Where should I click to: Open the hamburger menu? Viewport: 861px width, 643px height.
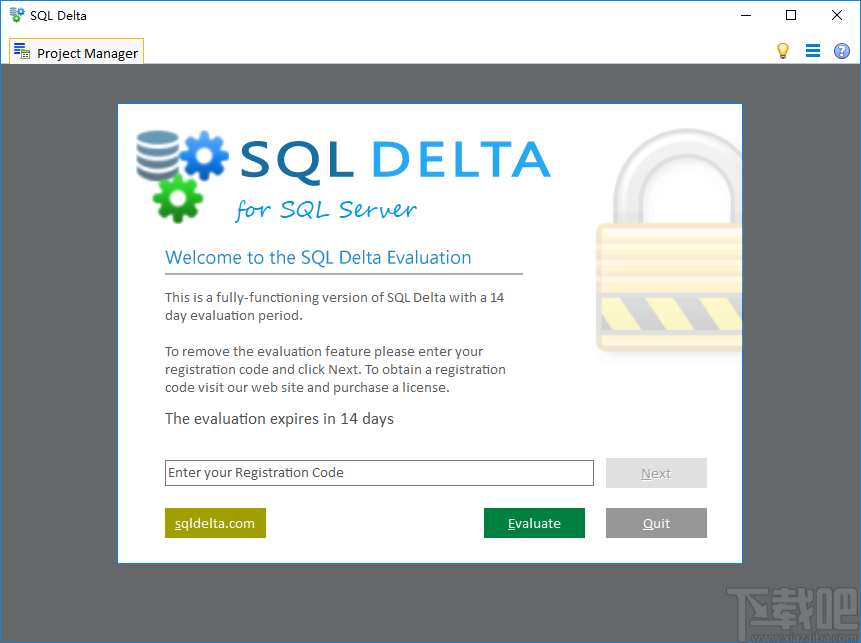point(812,50)
